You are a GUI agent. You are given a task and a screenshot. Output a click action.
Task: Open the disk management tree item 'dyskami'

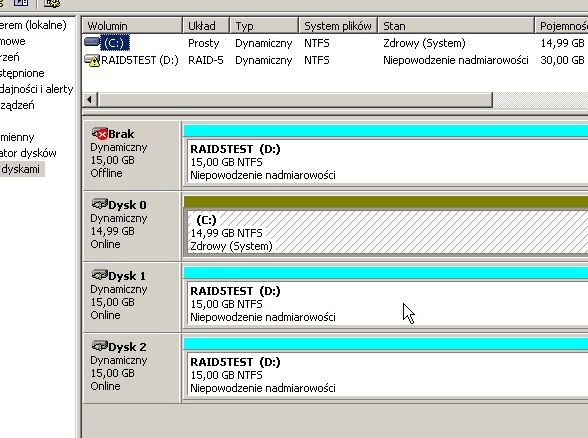[21, 169]
